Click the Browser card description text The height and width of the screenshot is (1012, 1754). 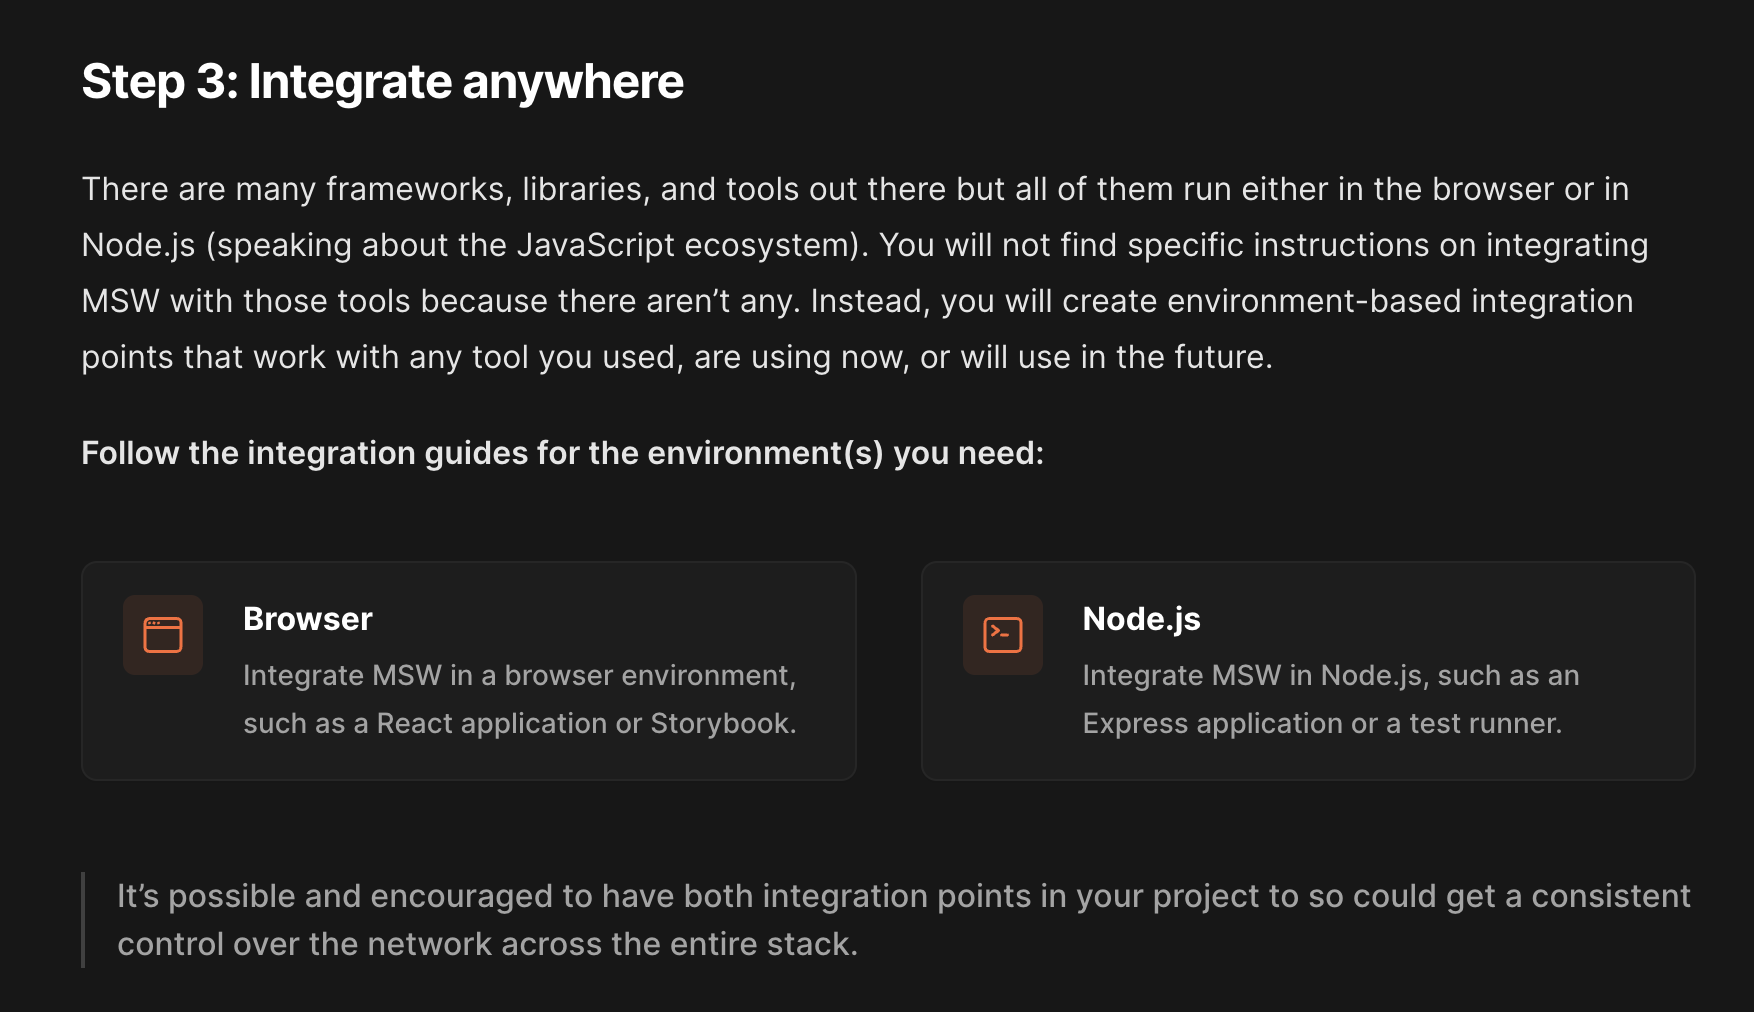tap(519, 699)
